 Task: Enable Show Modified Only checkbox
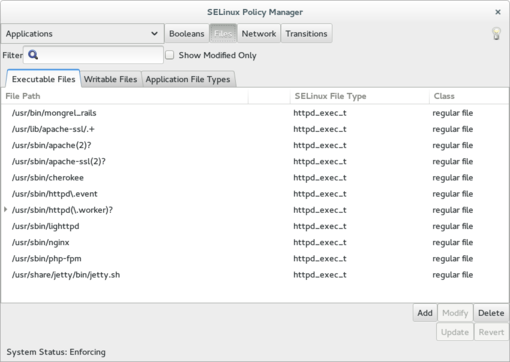tap(170, 55)
